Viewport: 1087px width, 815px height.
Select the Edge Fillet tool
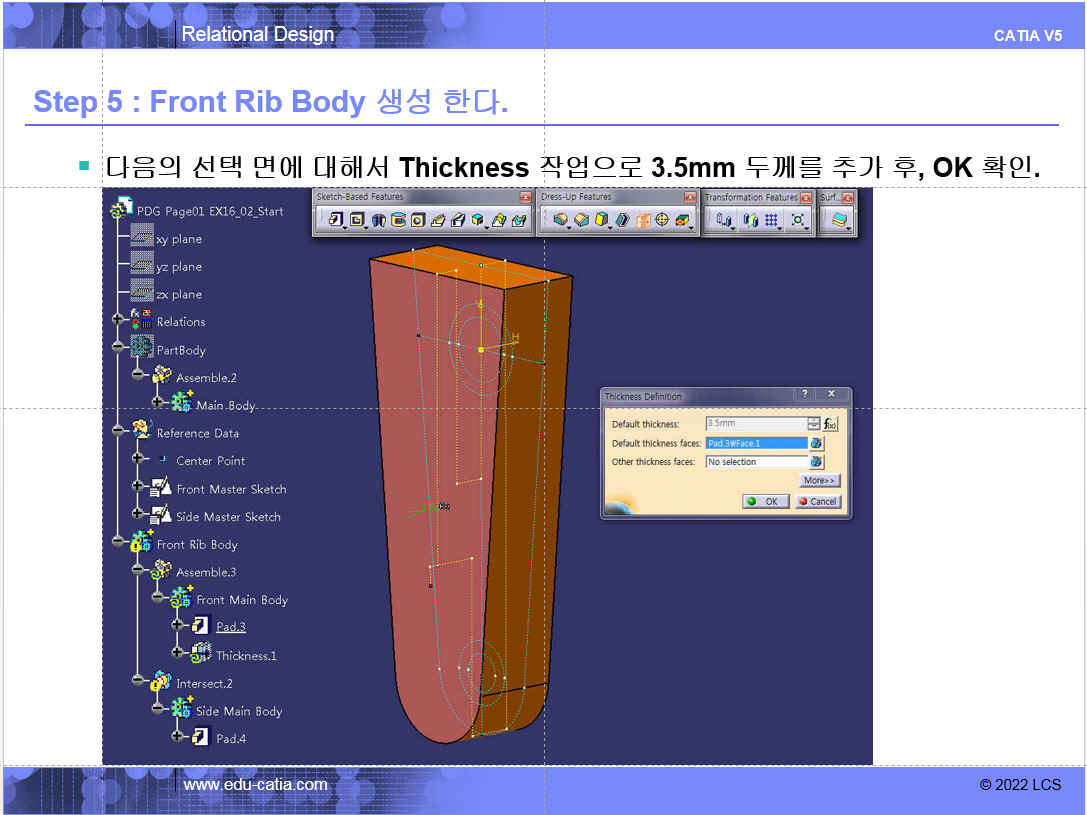click(x=561, y=220)
